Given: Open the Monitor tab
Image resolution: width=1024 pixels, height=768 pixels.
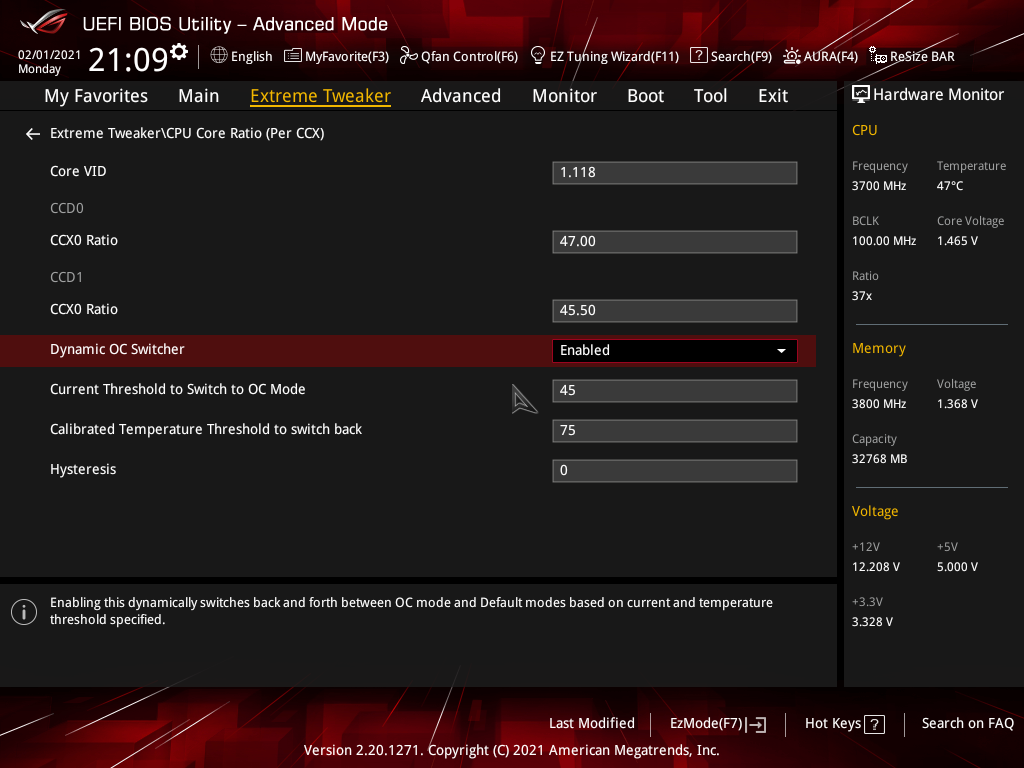Looking at the screenshot, I should coord(564,96).
